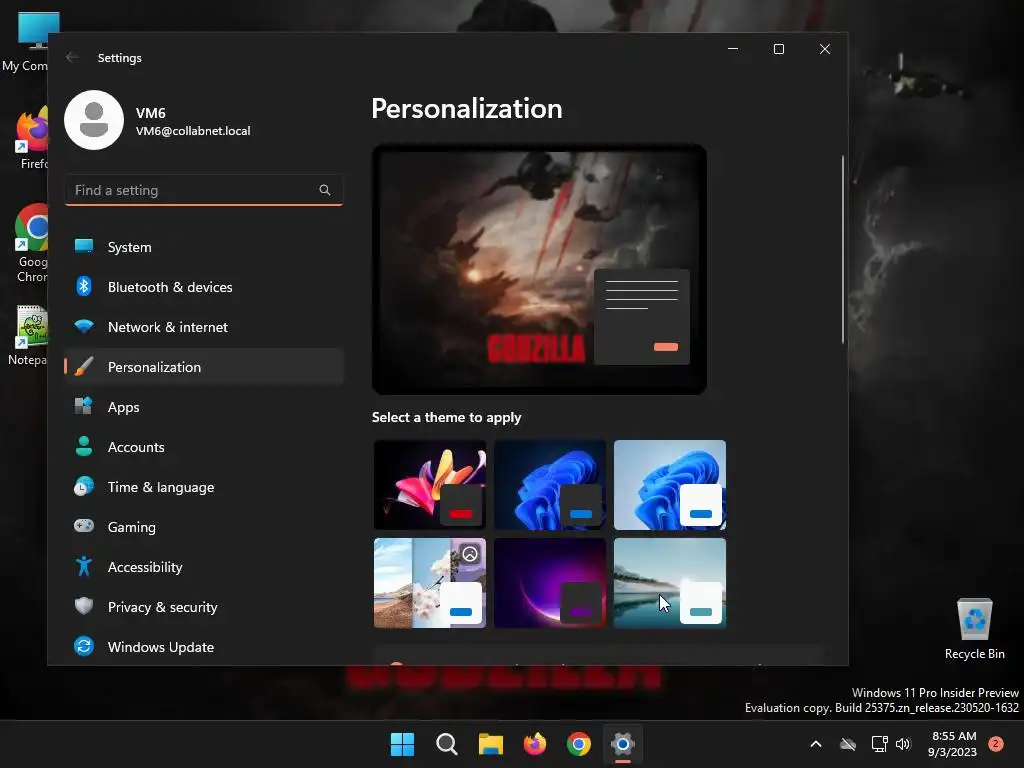Open the Apps settings category
This screenshot has width=1024, height=768.
pyautogui.click(x=204, y=406)
